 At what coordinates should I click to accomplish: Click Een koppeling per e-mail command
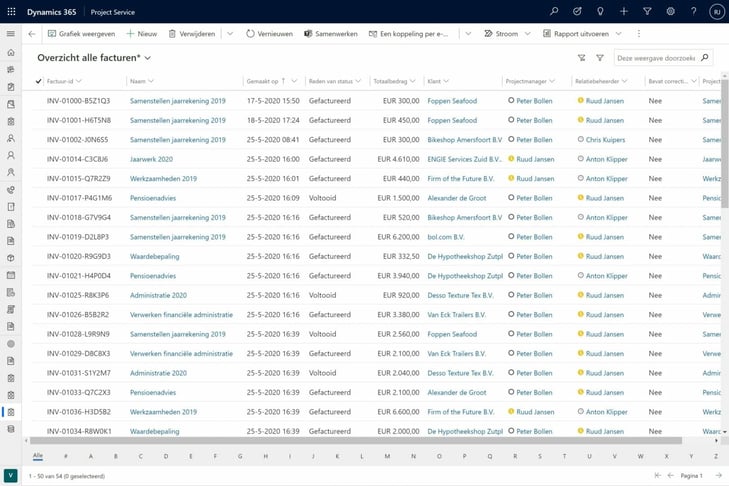(x=408, y=33)
